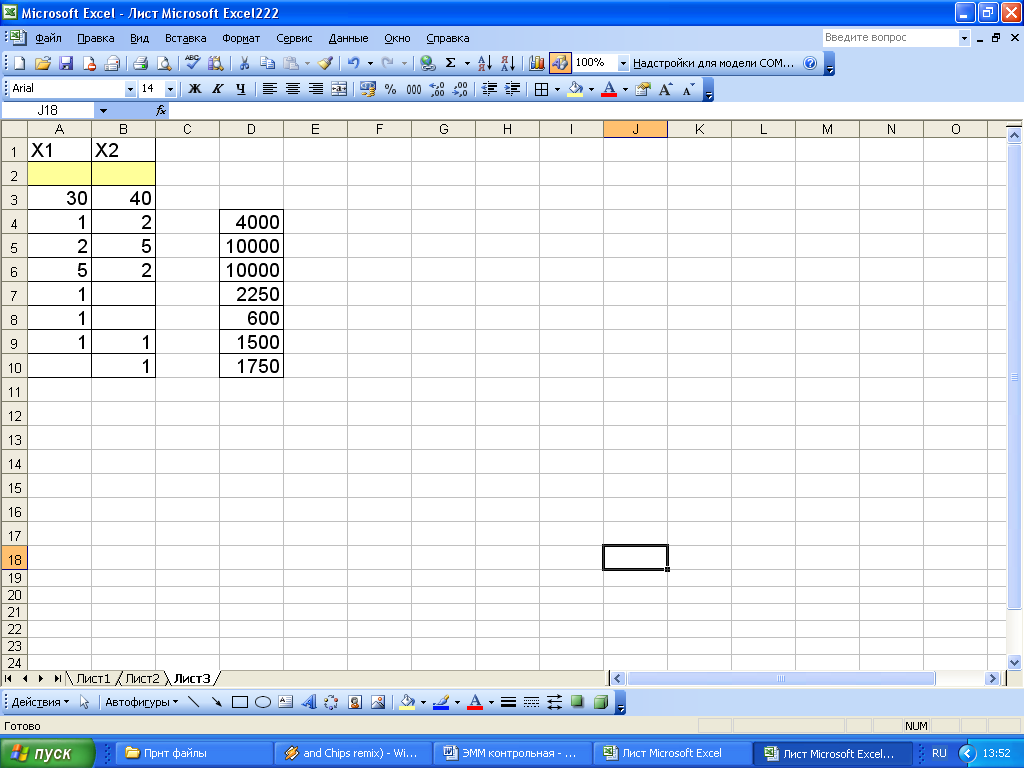Viewport: 1024px width, 768px height.
Task: Switch to sheet tab Лист2
Action: [x=142, y=679]
